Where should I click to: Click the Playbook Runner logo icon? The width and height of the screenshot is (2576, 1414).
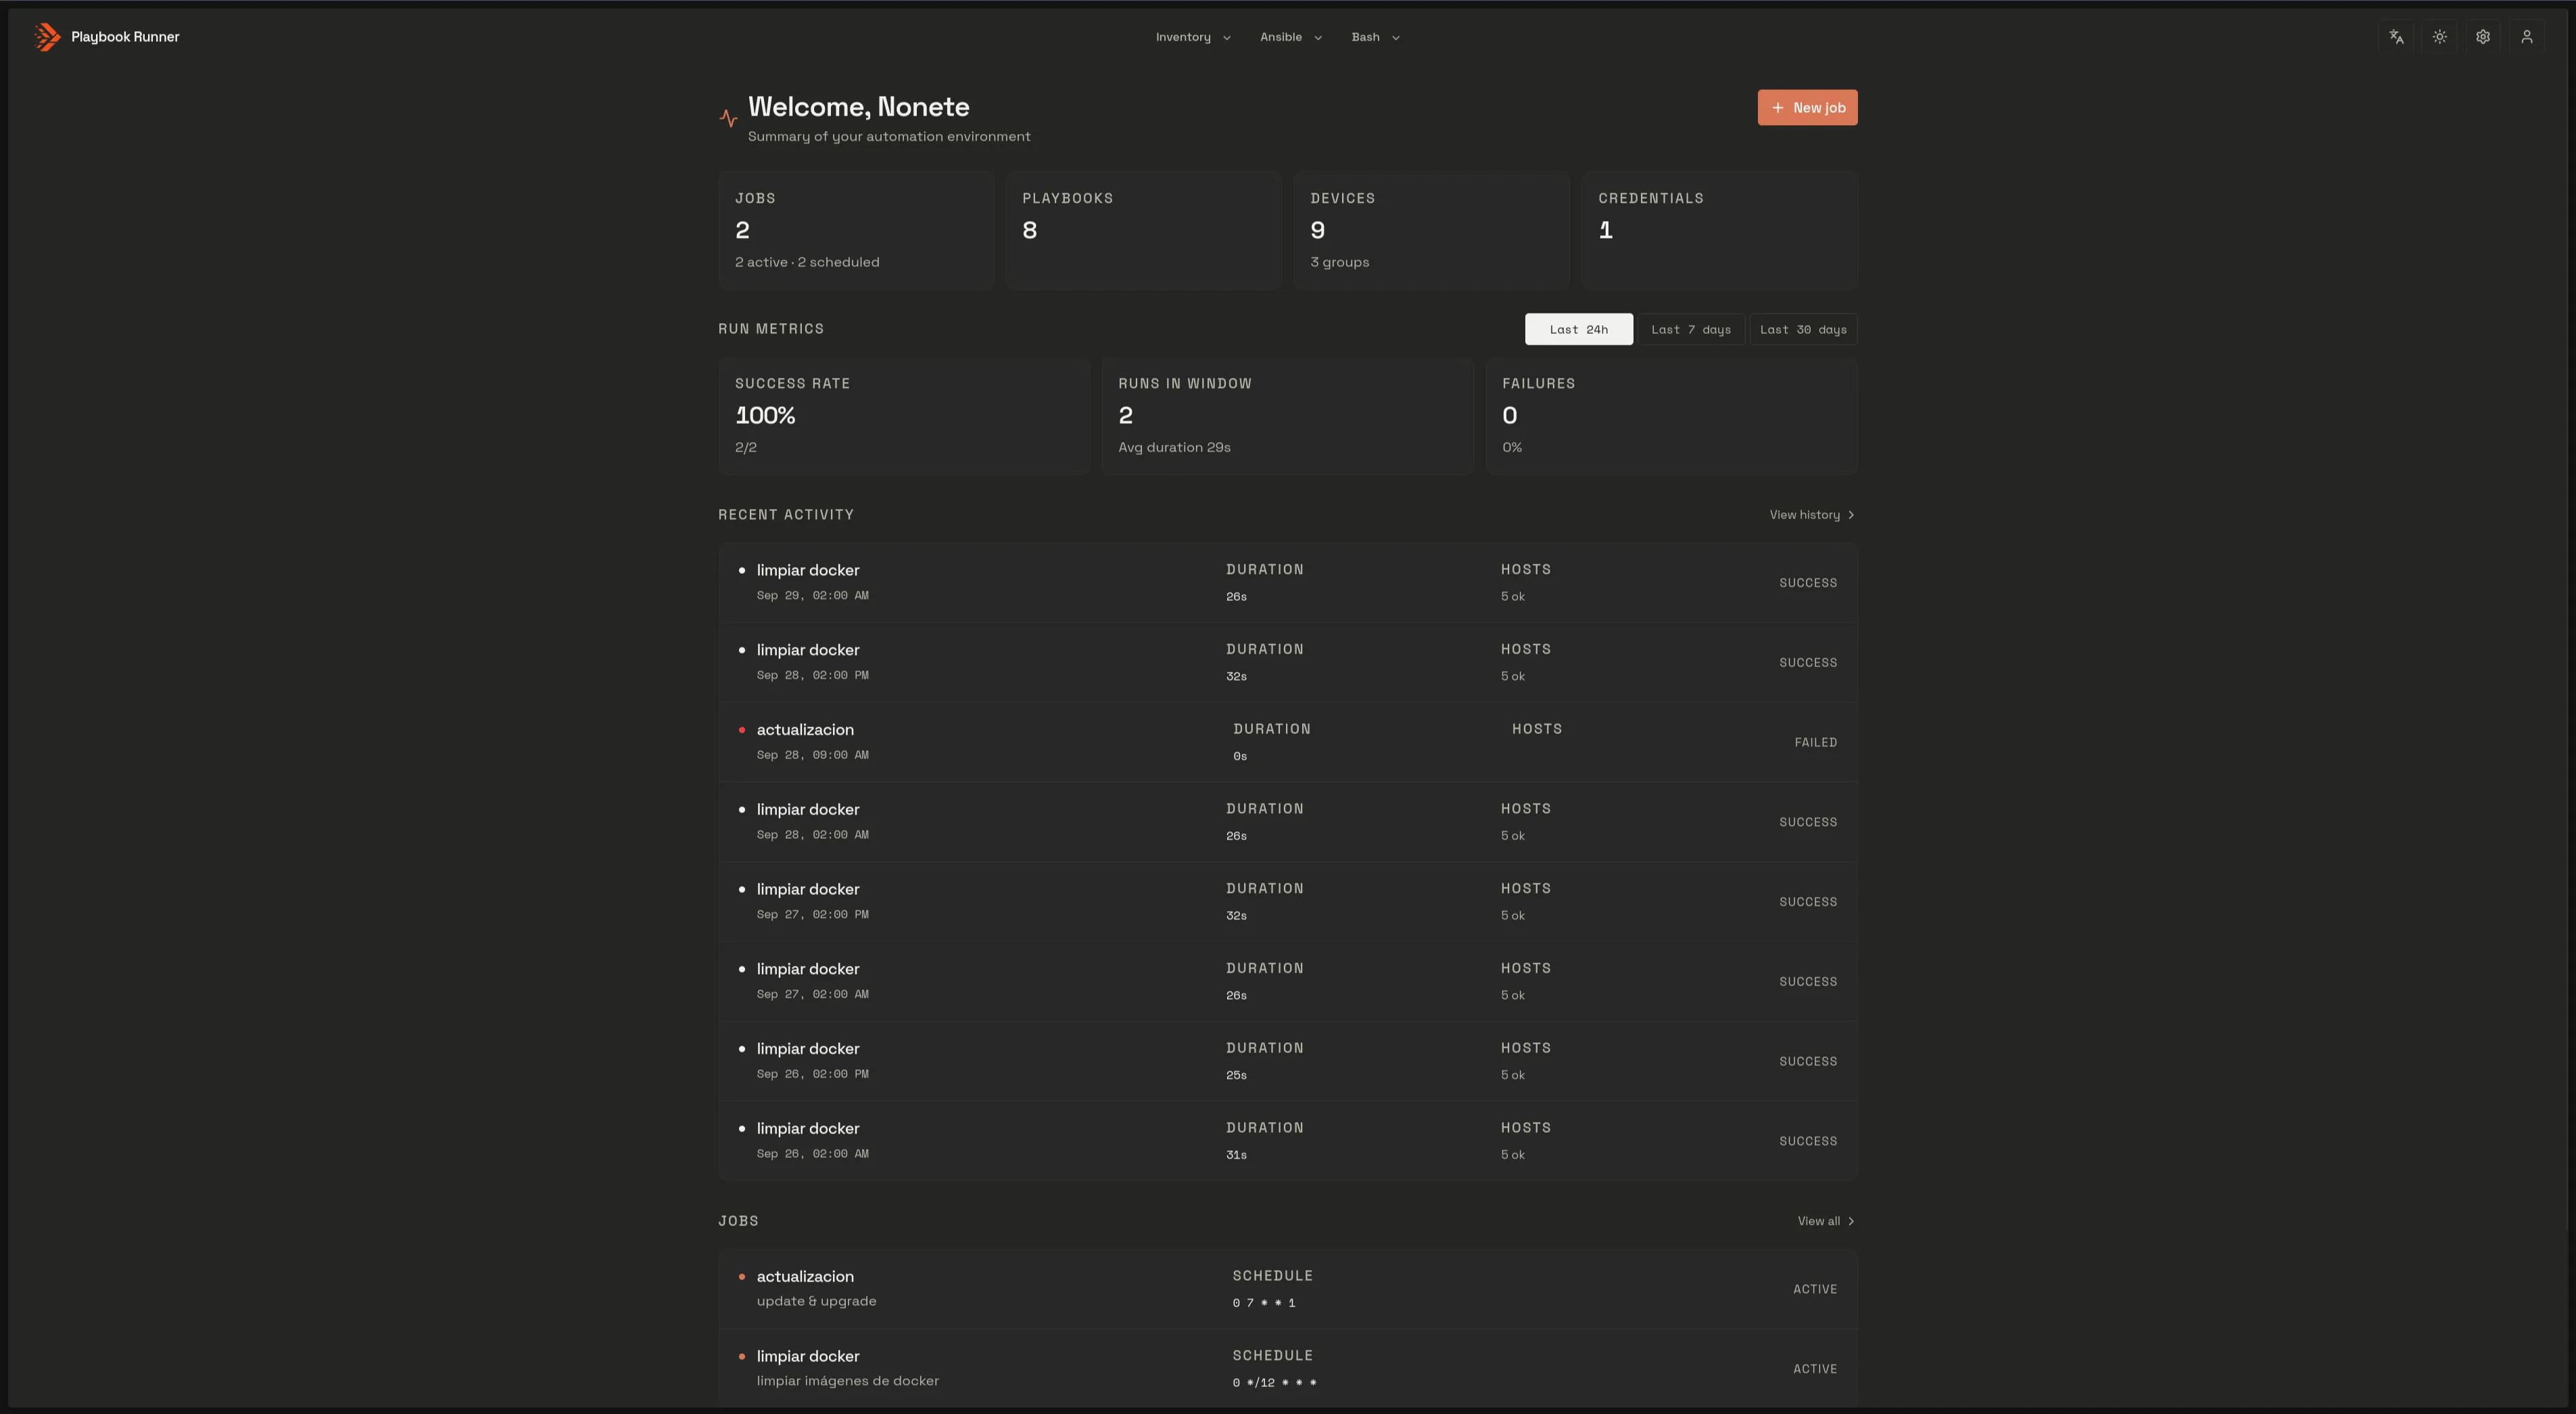(x=47, y=37)
